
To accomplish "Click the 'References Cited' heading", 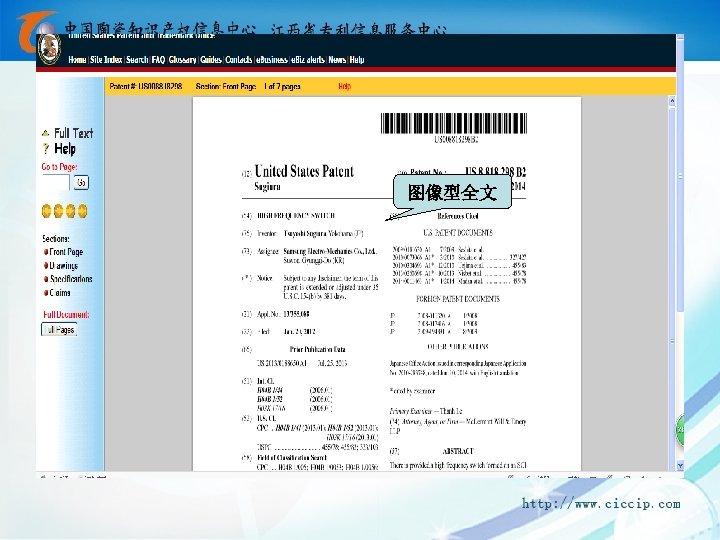I will (458, 216).
